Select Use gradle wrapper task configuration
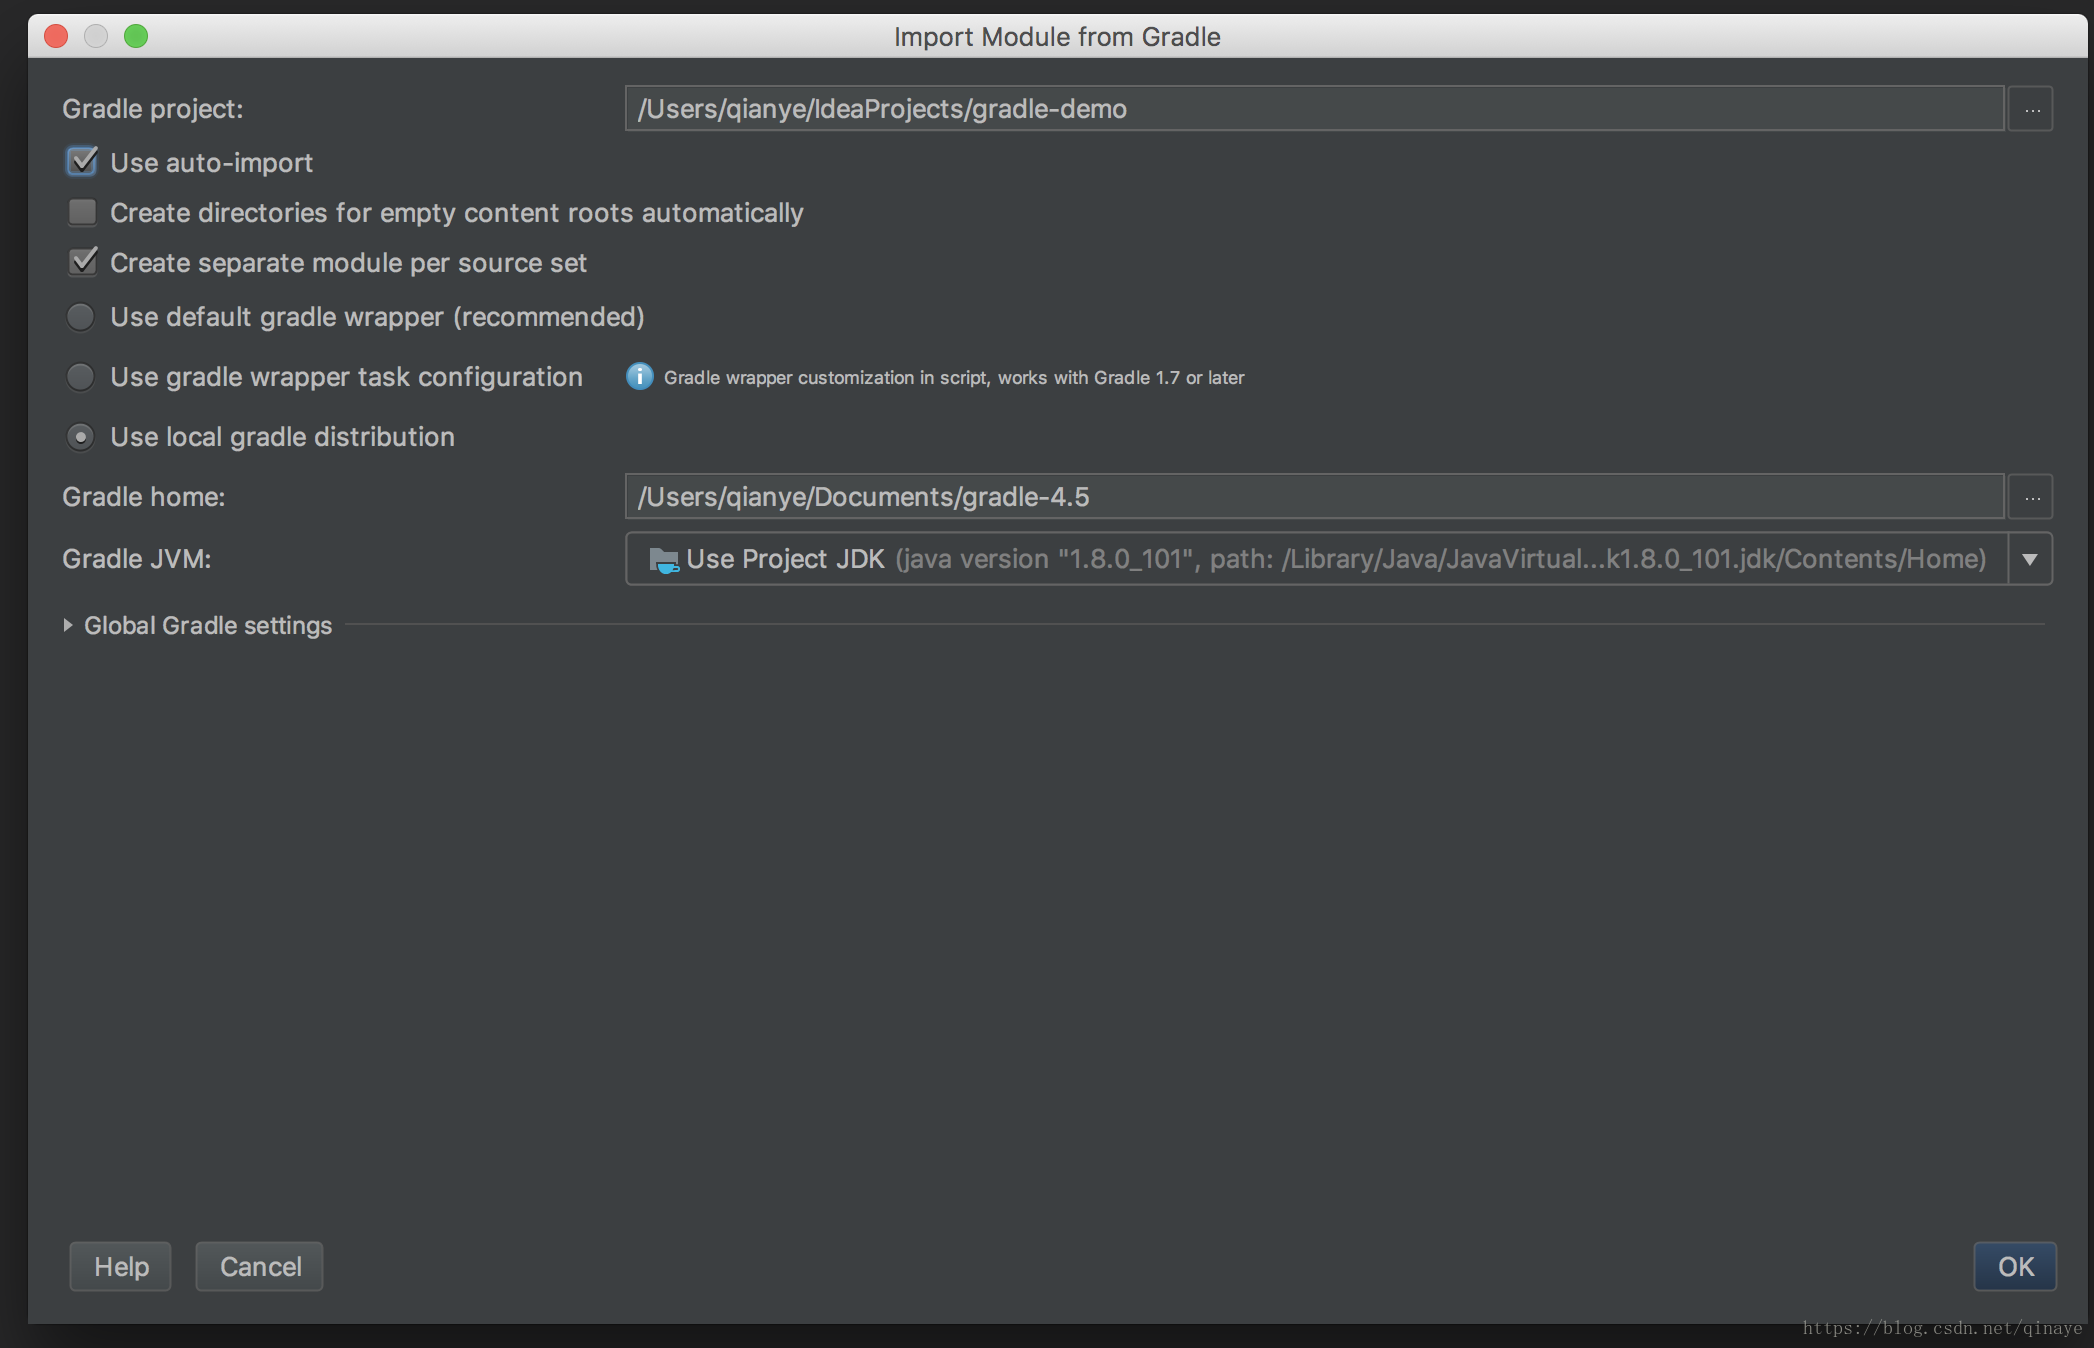 click(80, 377)
